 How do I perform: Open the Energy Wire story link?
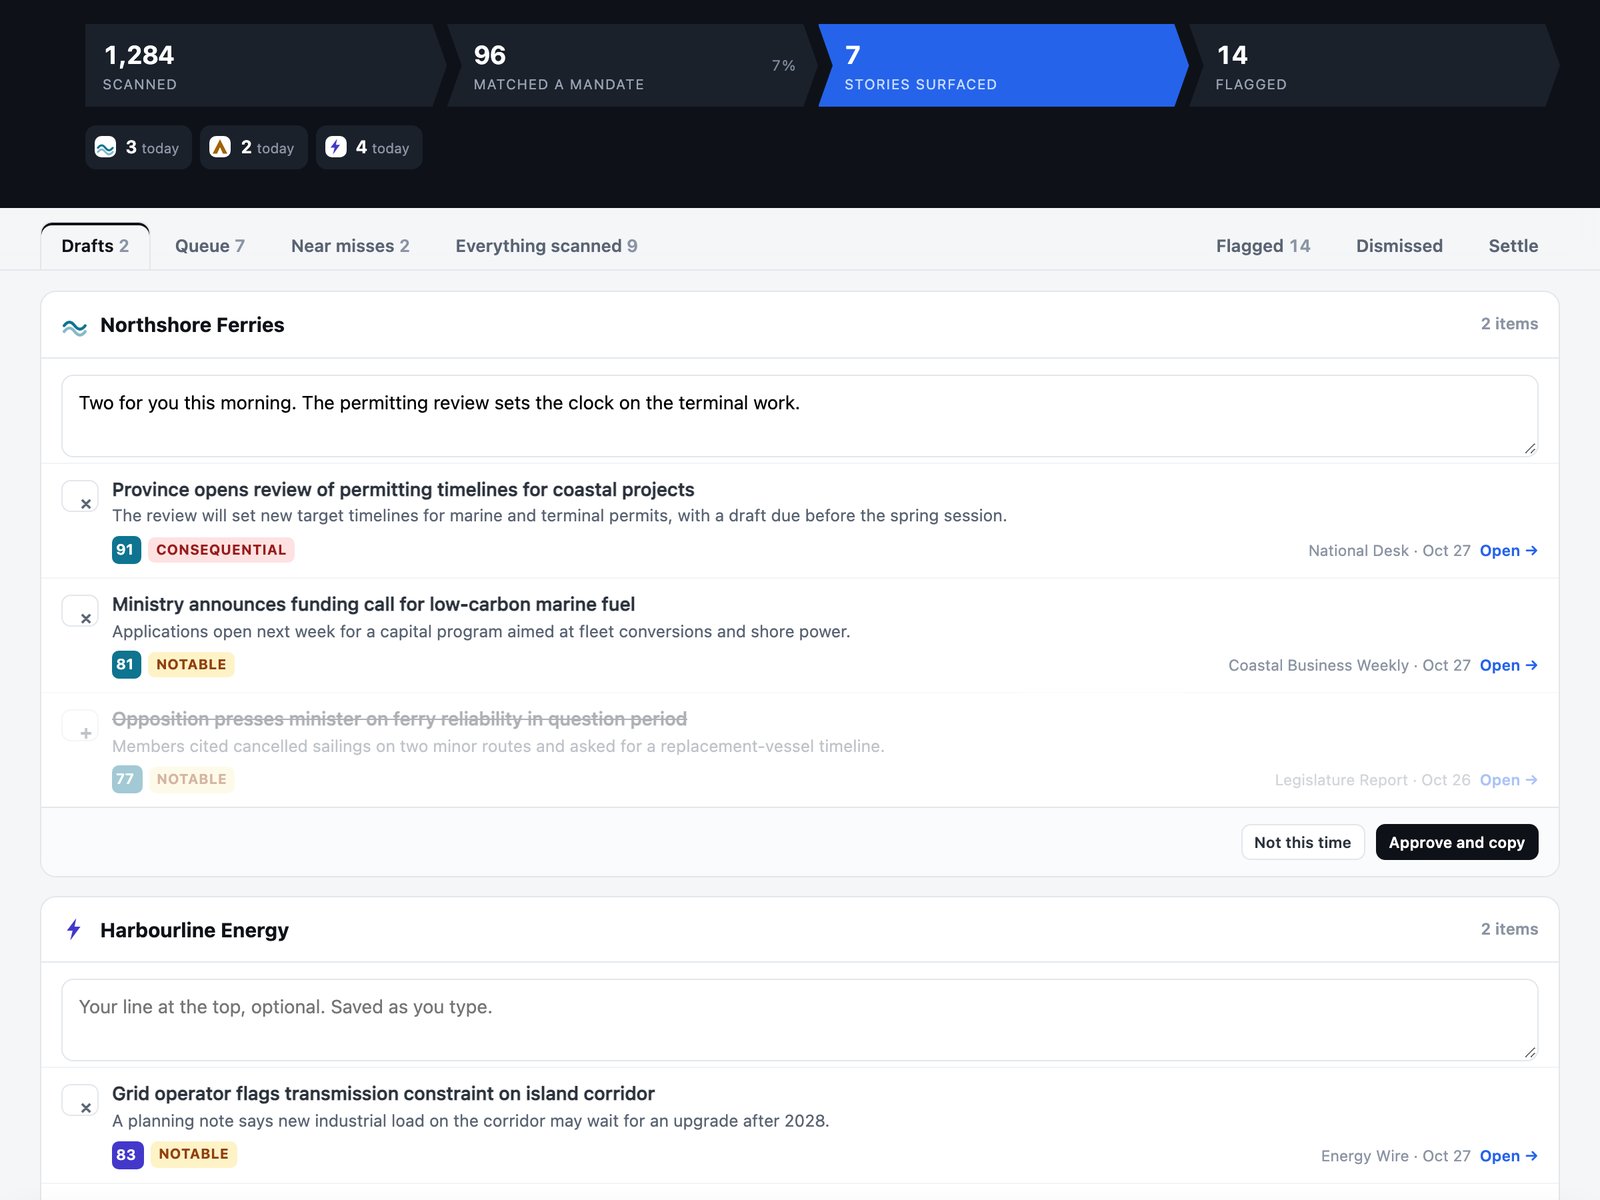1508,1156
